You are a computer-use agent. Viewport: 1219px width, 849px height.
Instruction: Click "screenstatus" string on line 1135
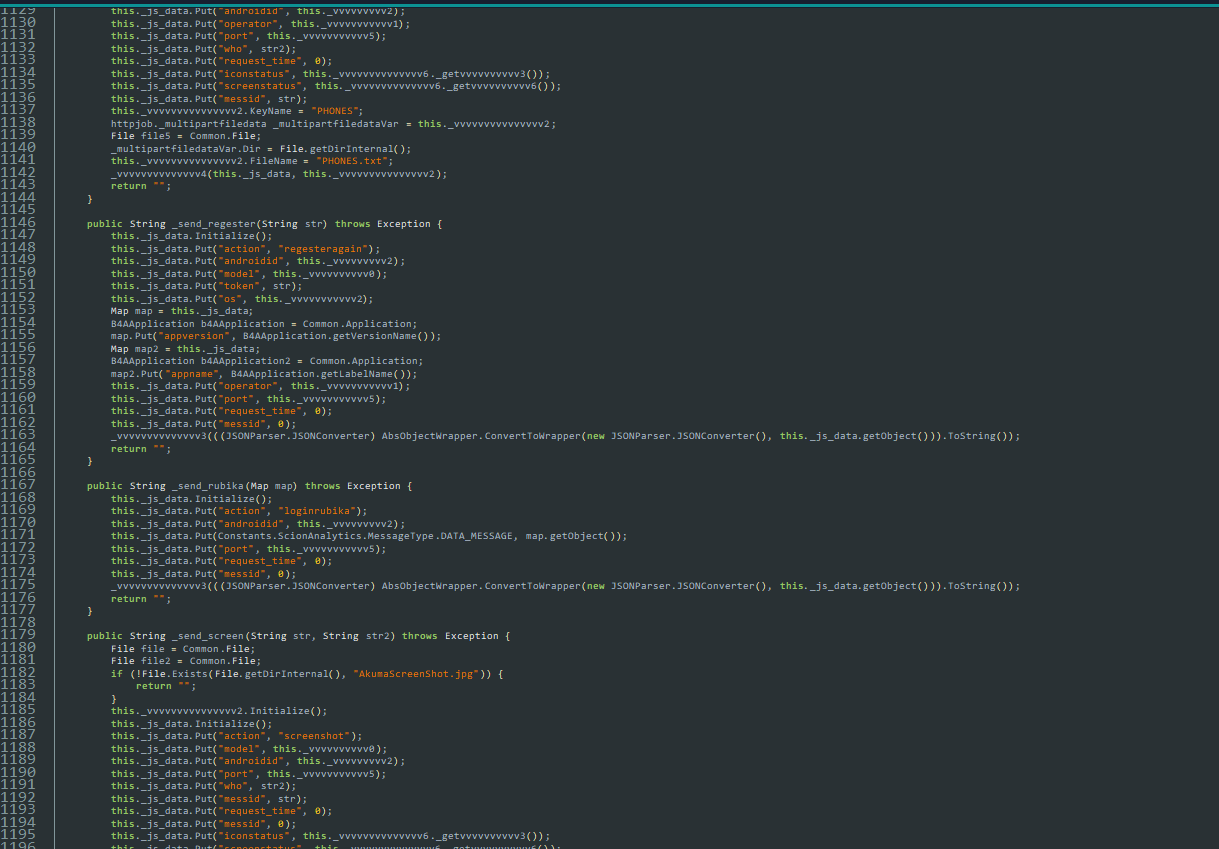(x=260, y=86)
